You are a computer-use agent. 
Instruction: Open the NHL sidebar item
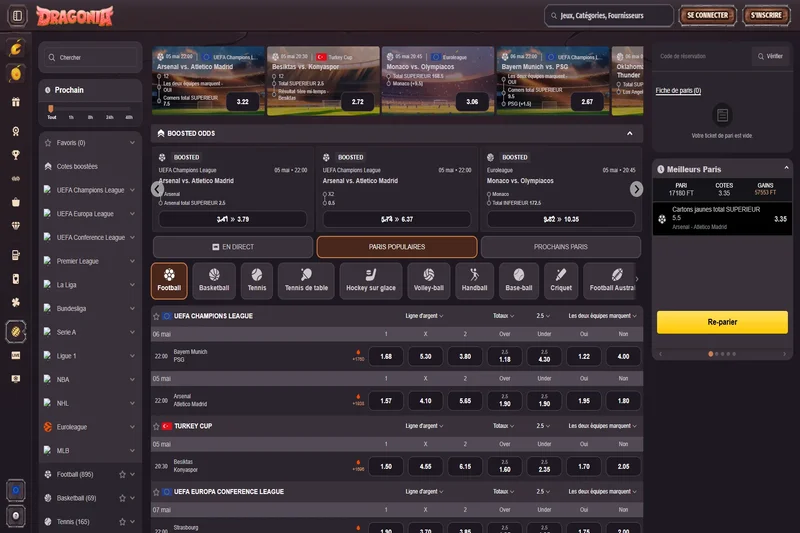(90, 403)
